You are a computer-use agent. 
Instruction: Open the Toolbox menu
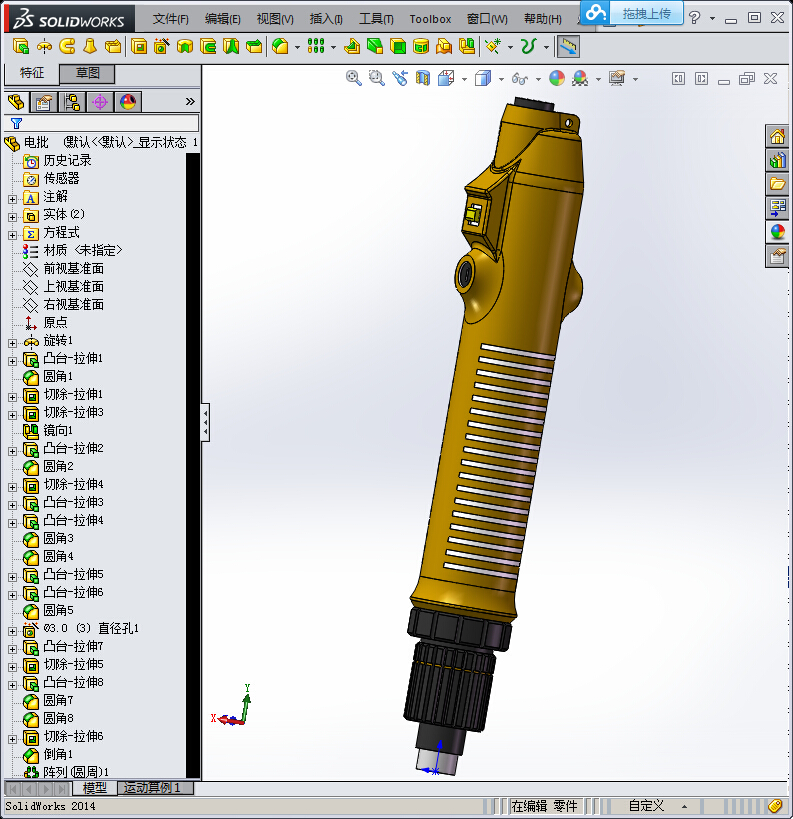pos(430,19)
